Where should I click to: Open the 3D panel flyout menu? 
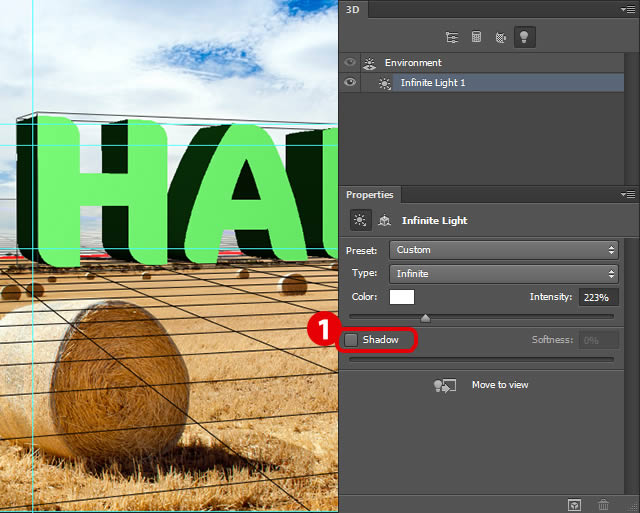pyautogui.click(x=628, y=9)
